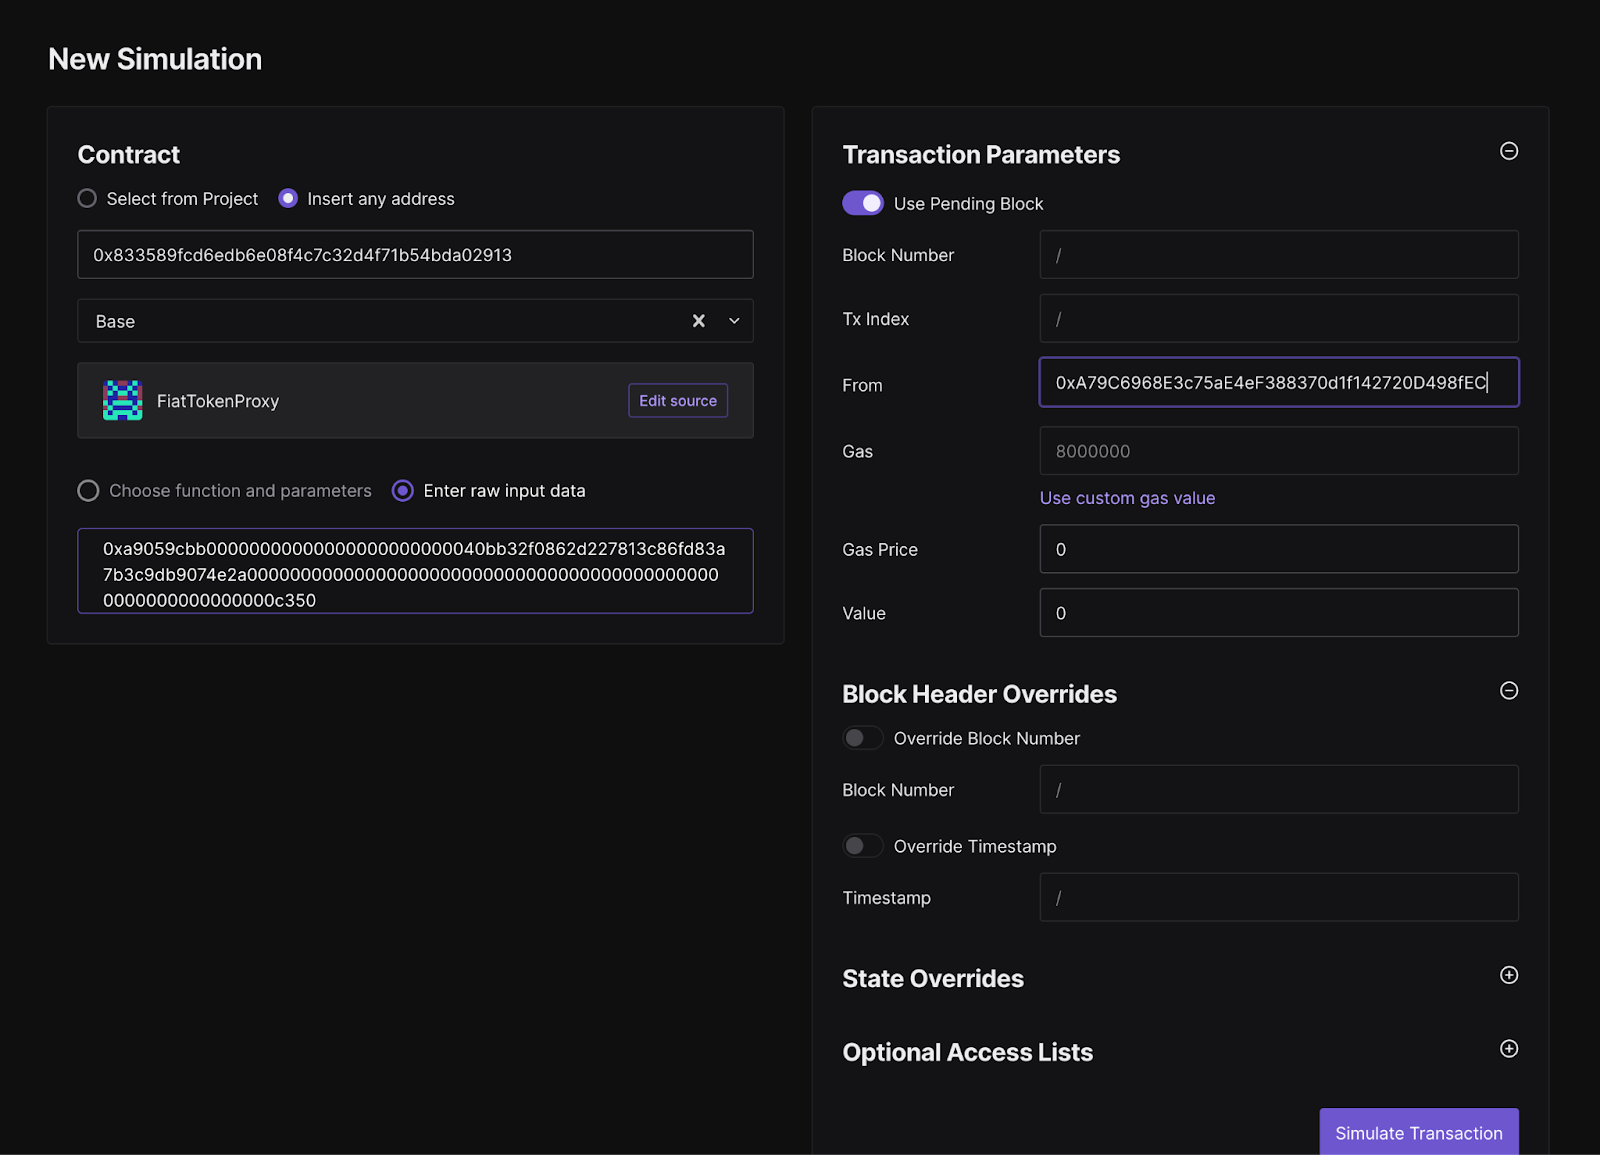Screen dimensions: 1600x1155
Task: Enable Override Block Number switch
Action: 863,738
